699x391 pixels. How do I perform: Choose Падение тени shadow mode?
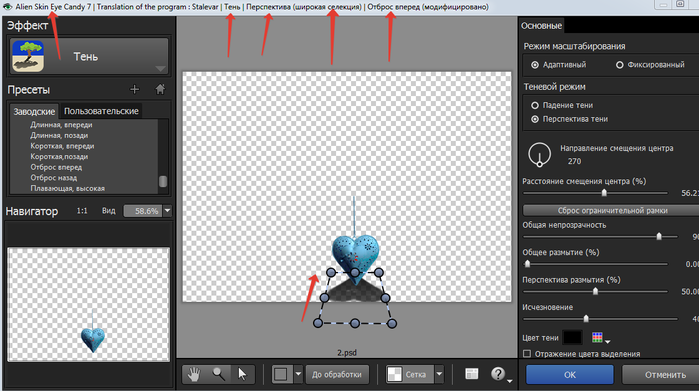click(535, 106)
